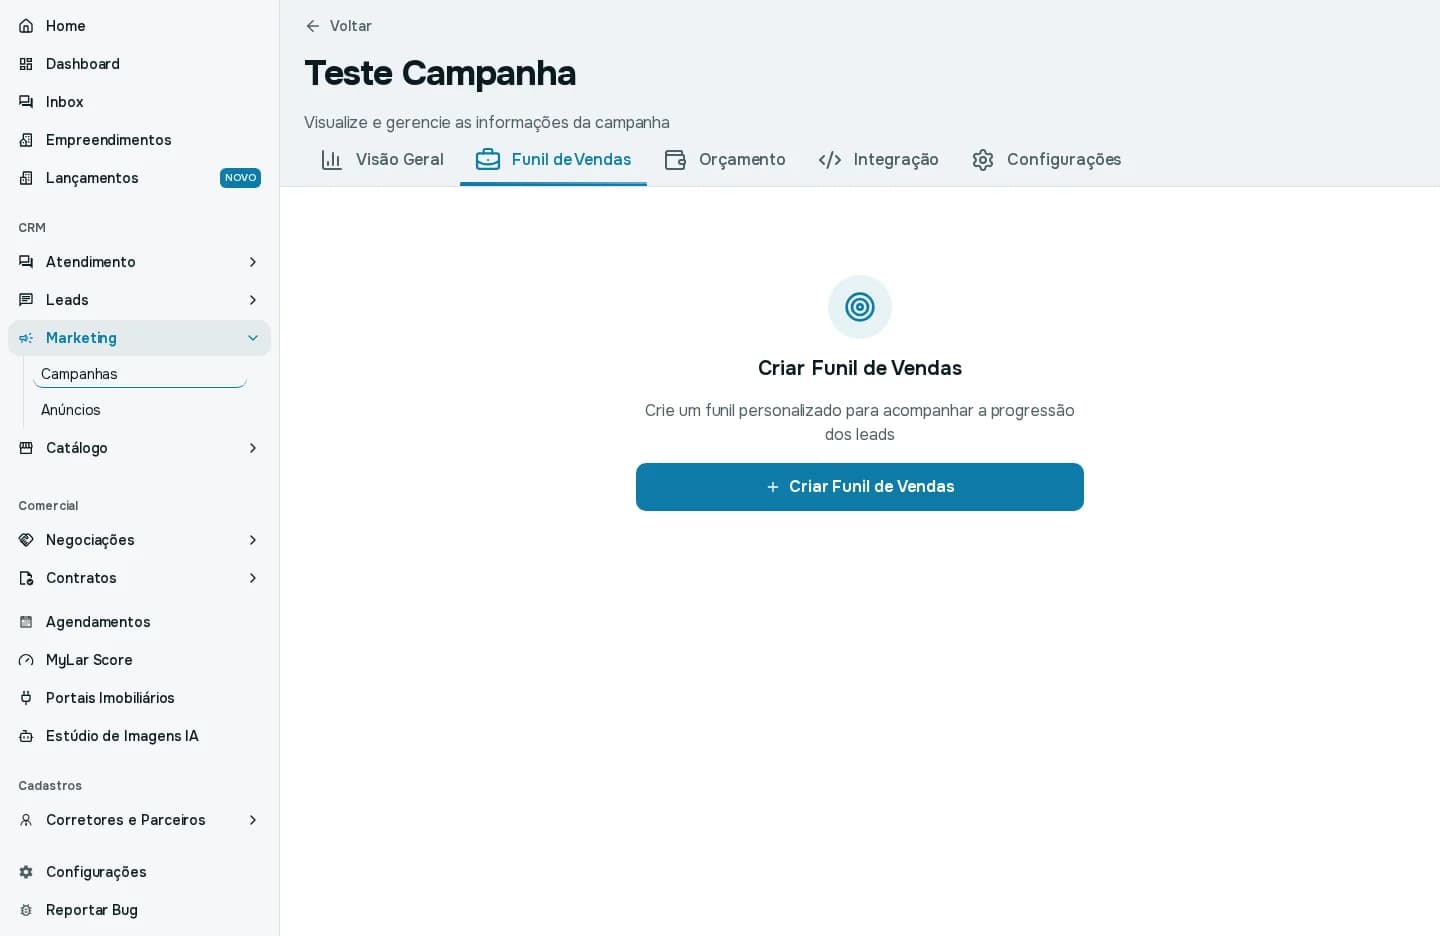
Task: Click the Corretores e Parceiros person icon
Action: (x=26, y=820)
